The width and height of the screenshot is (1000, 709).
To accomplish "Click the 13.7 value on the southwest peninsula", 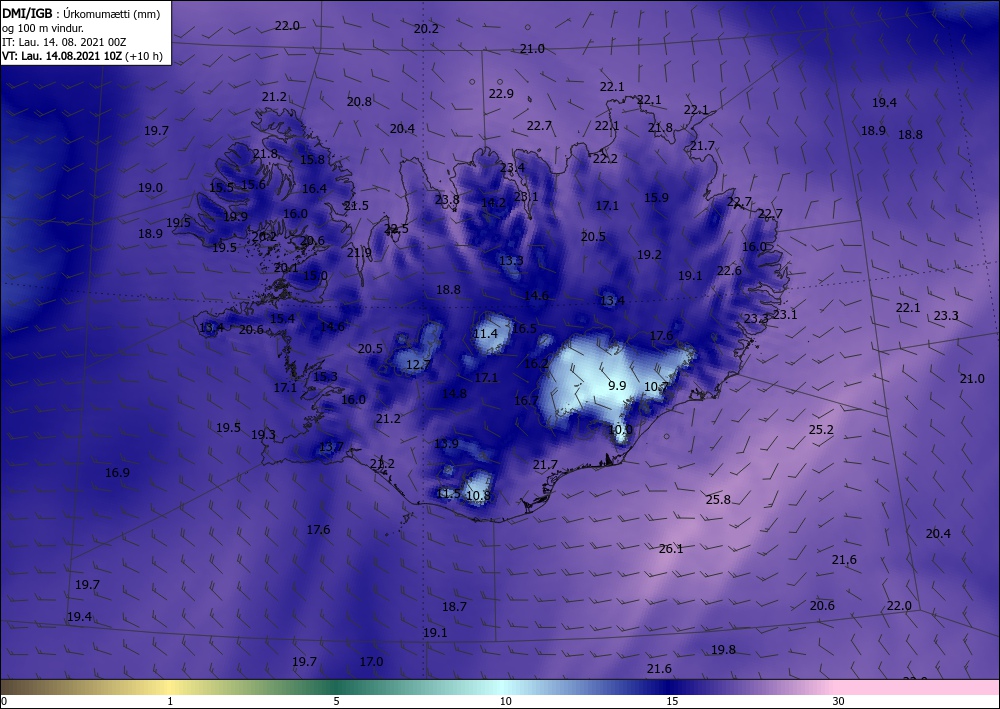I will [332, 446].
